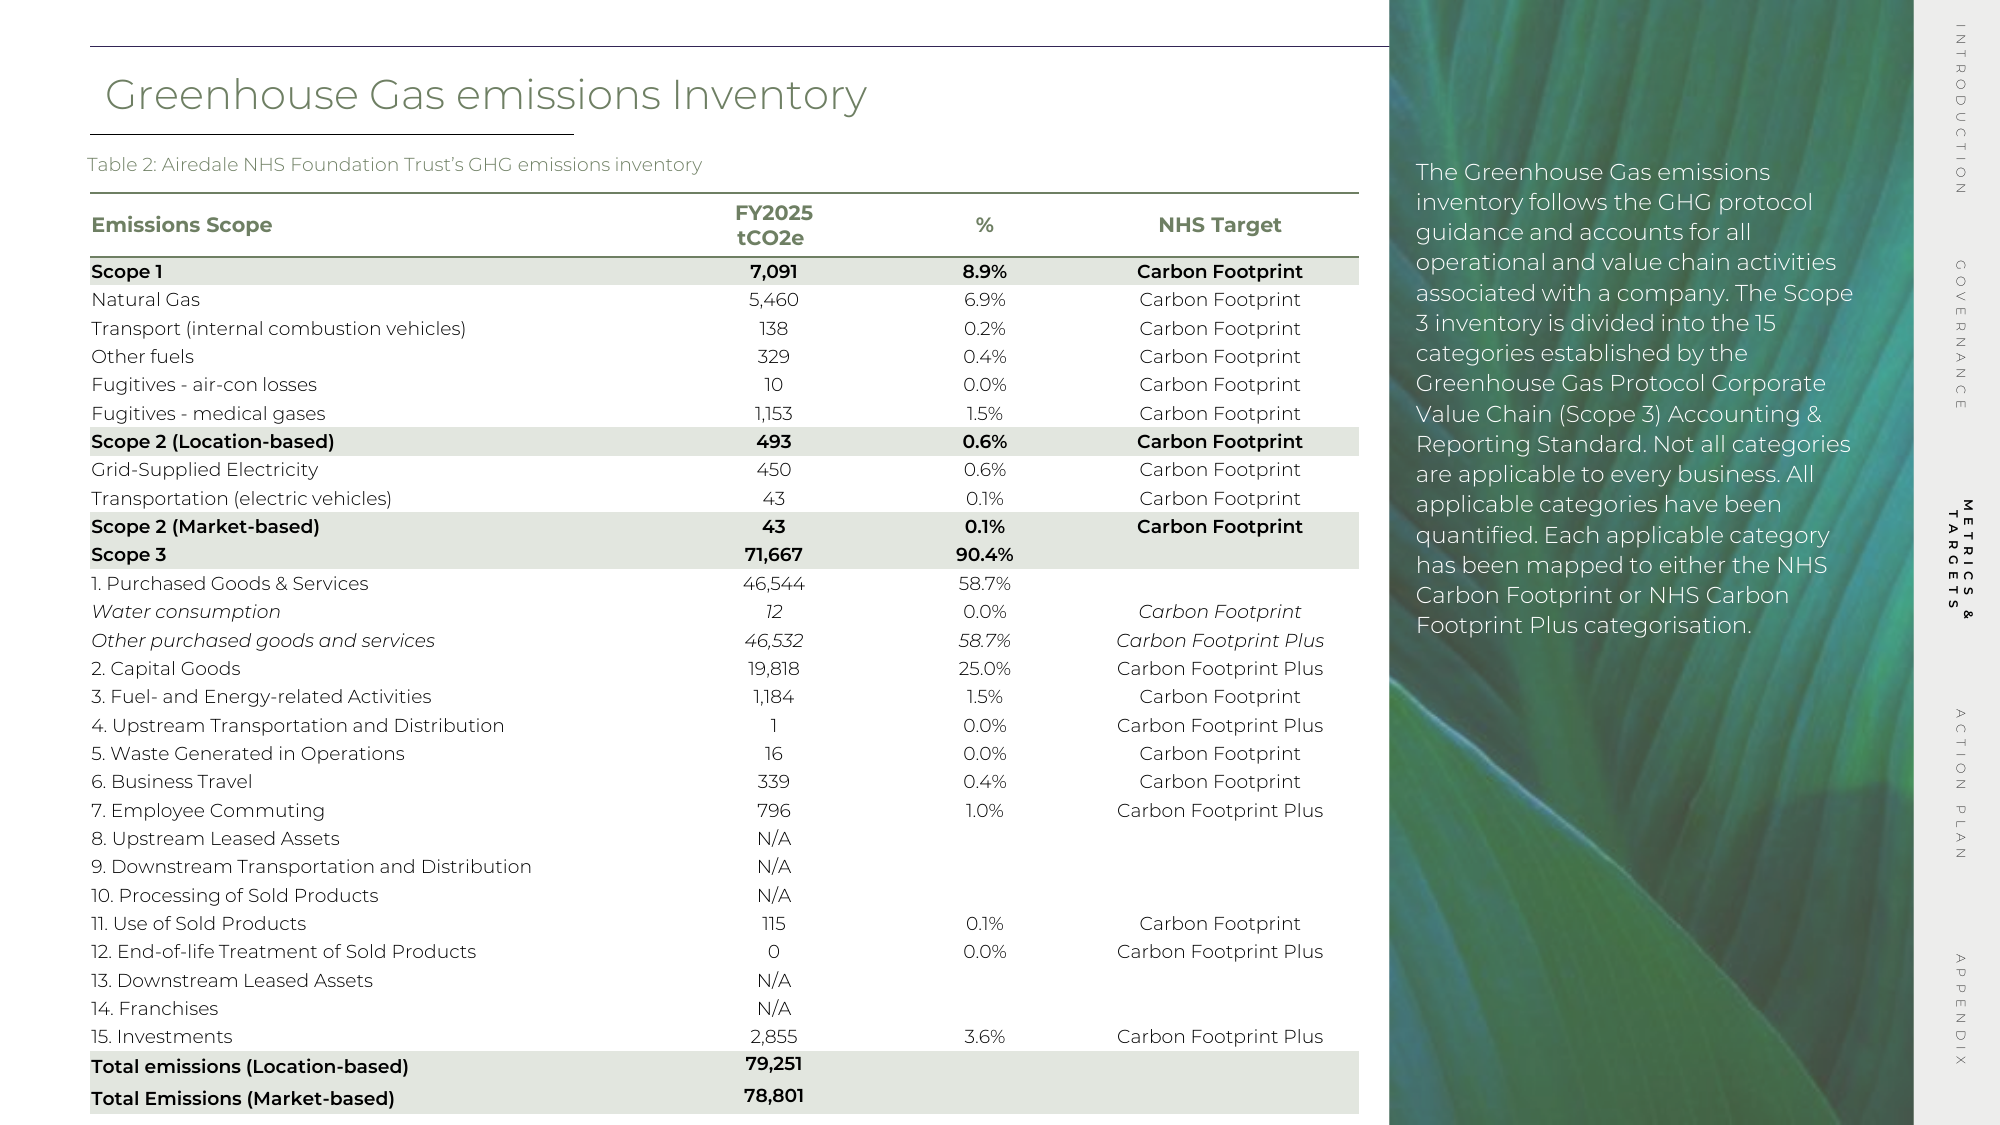Screen dimensions: 2000x1125
Task: Select Natural Gas value 5,460
Action: (773, 300)
